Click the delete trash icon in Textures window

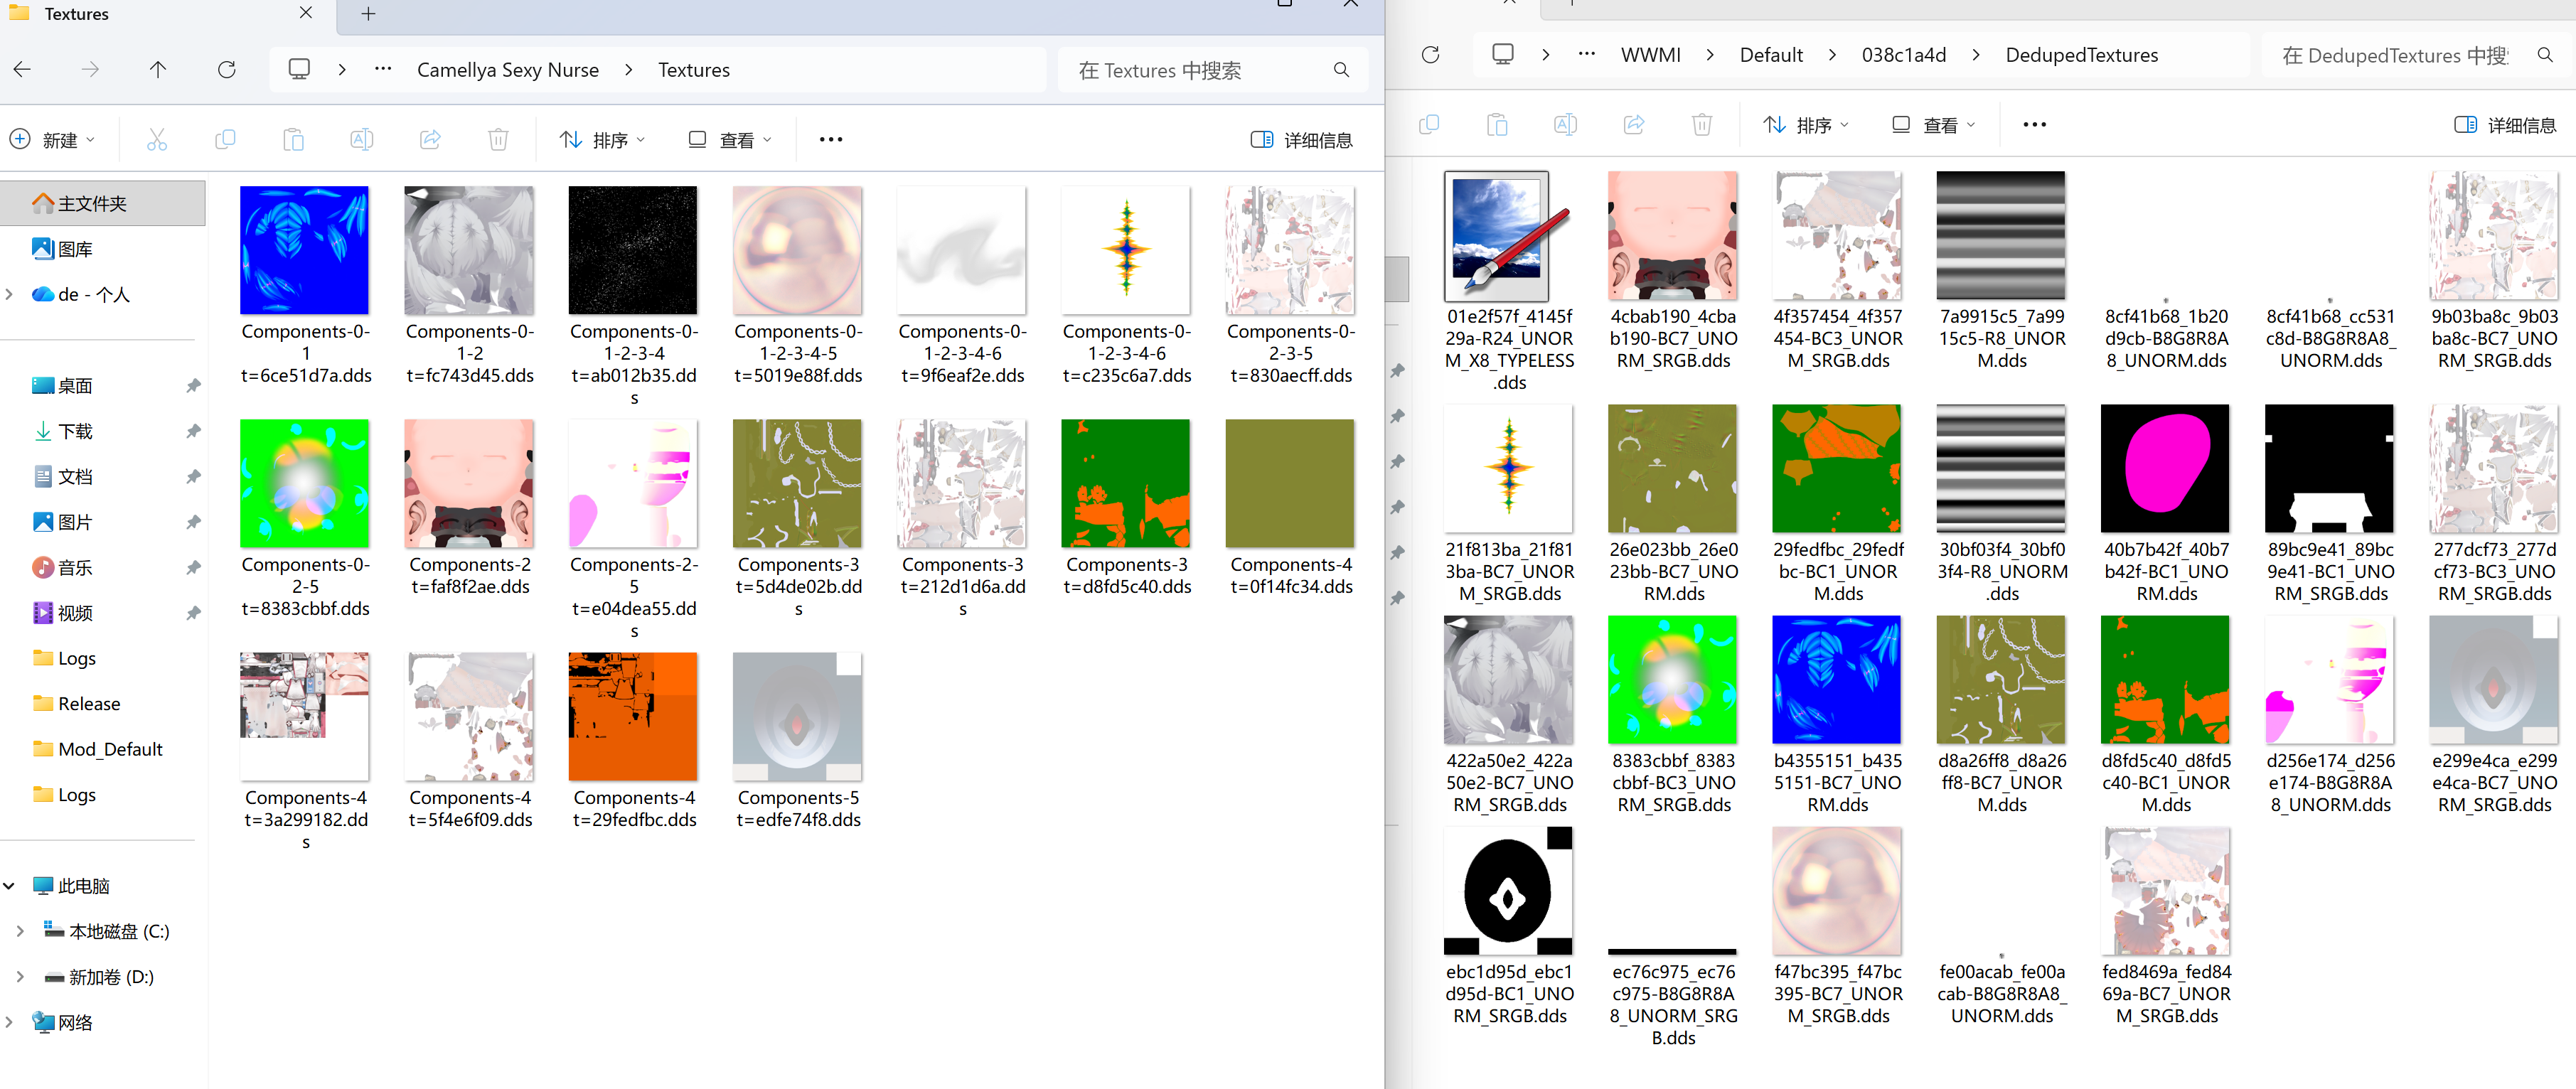pos(498,140)
